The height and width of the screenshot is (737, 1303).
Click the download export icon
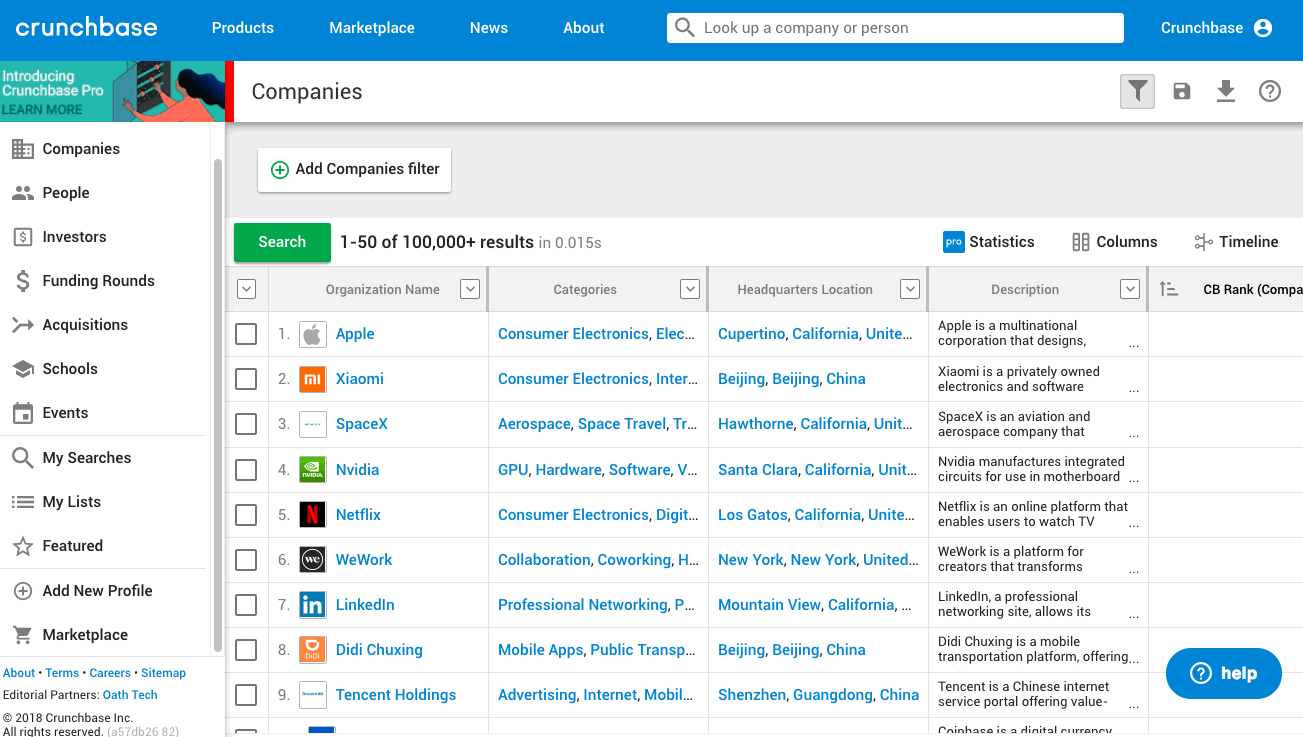[x=1226, y=92]
